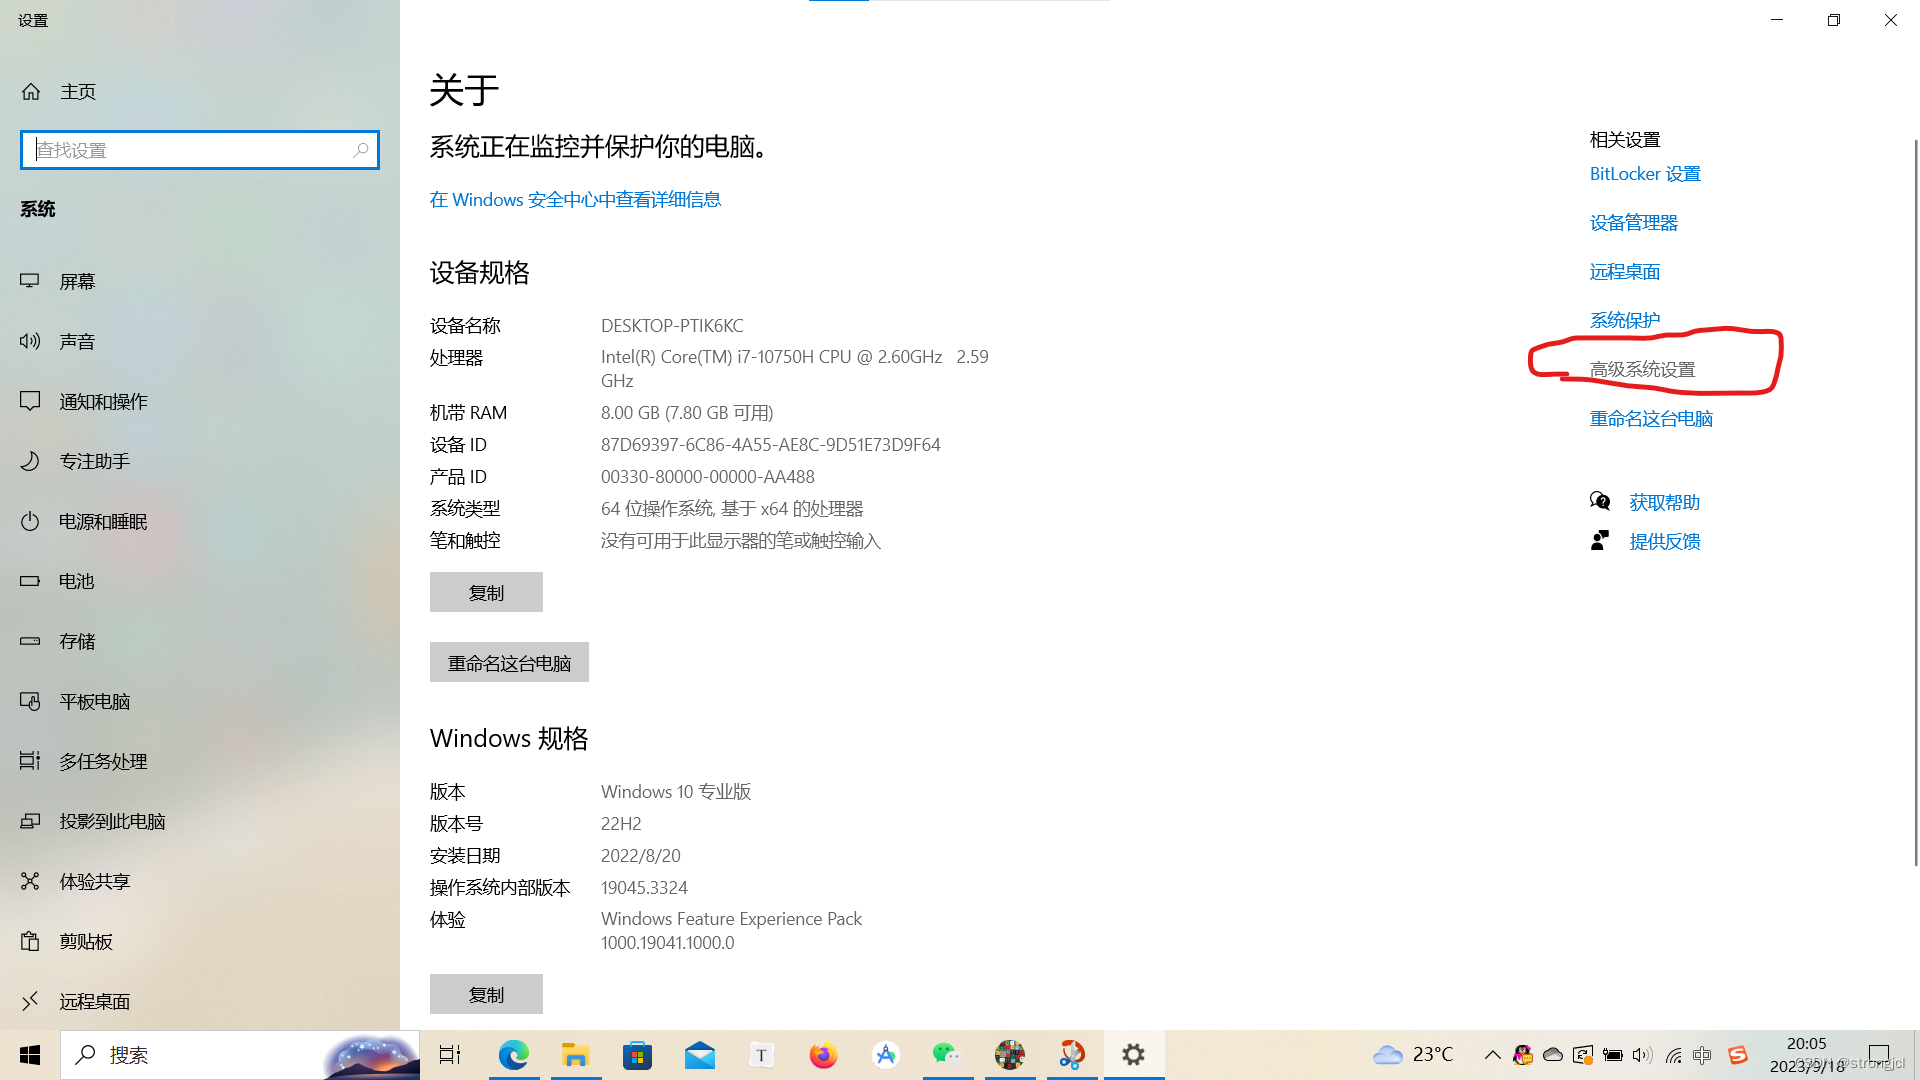Open Power and Sleep (电源和睡眠) icon

pos(30,521)
